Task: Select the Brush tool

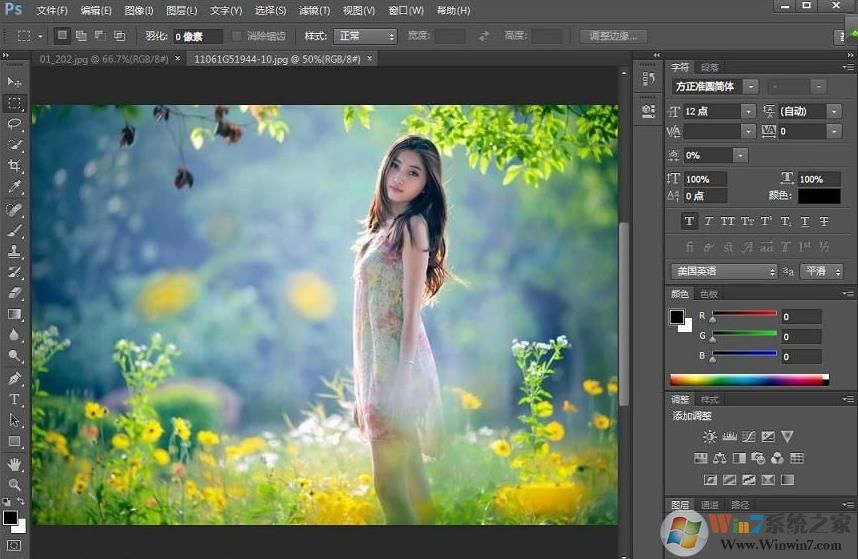Action: pyautogui.click(x=14, y=230)
